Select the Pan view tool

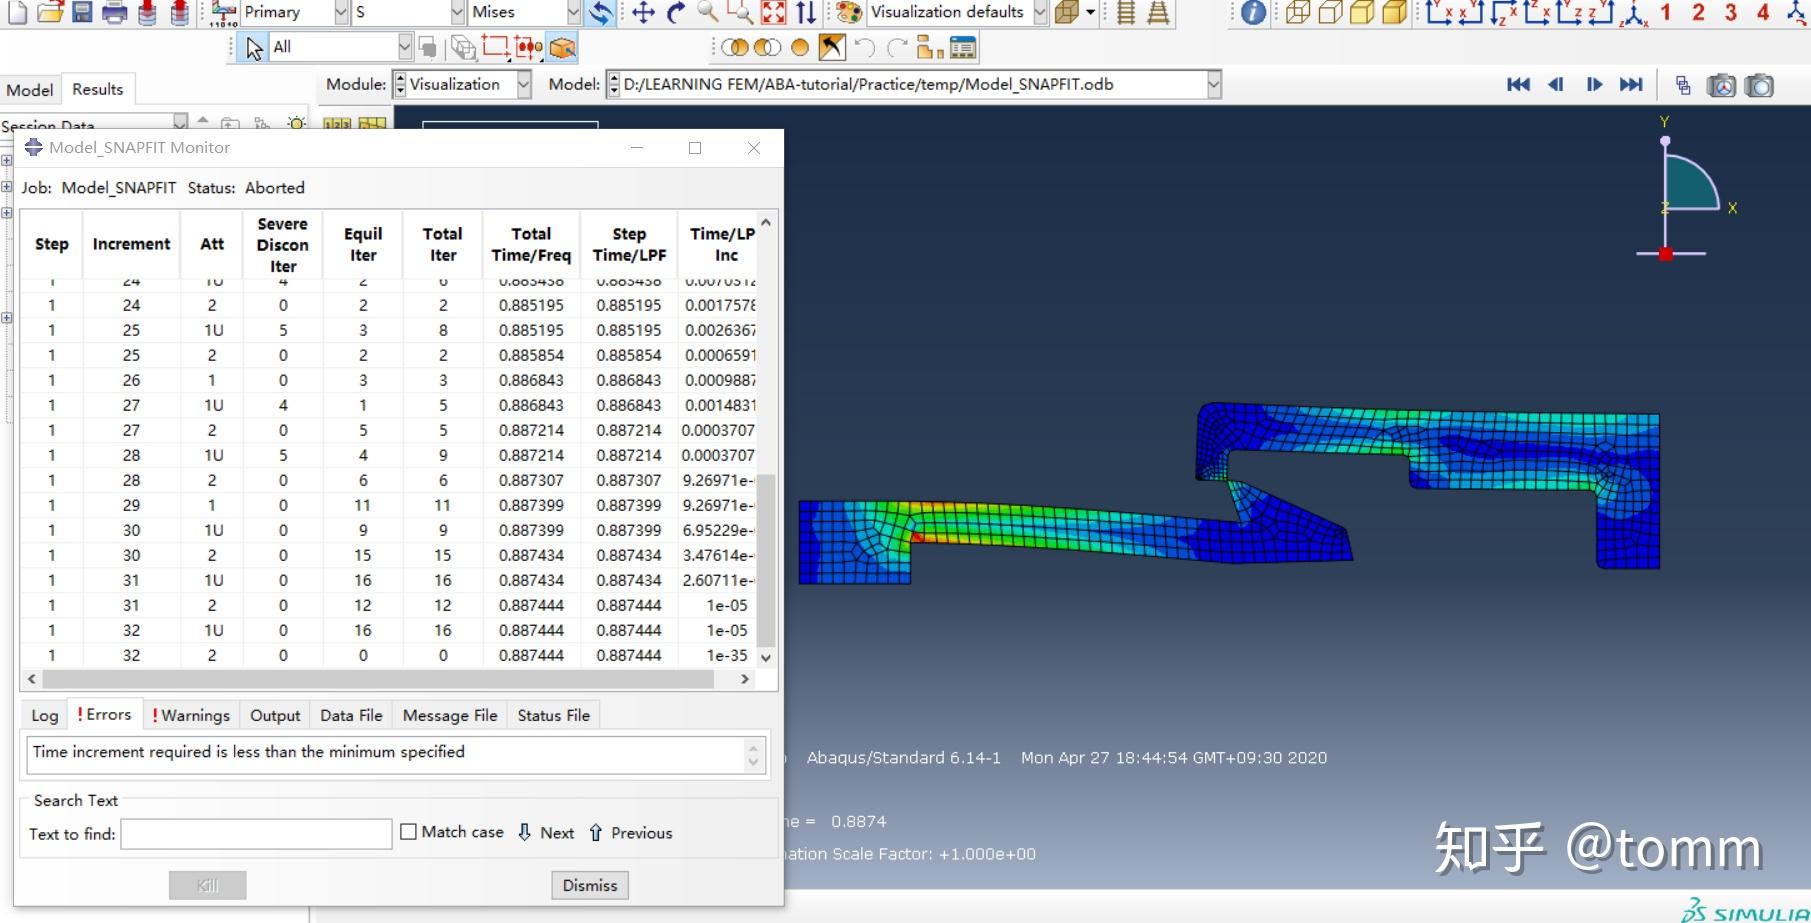click(643, 12)
